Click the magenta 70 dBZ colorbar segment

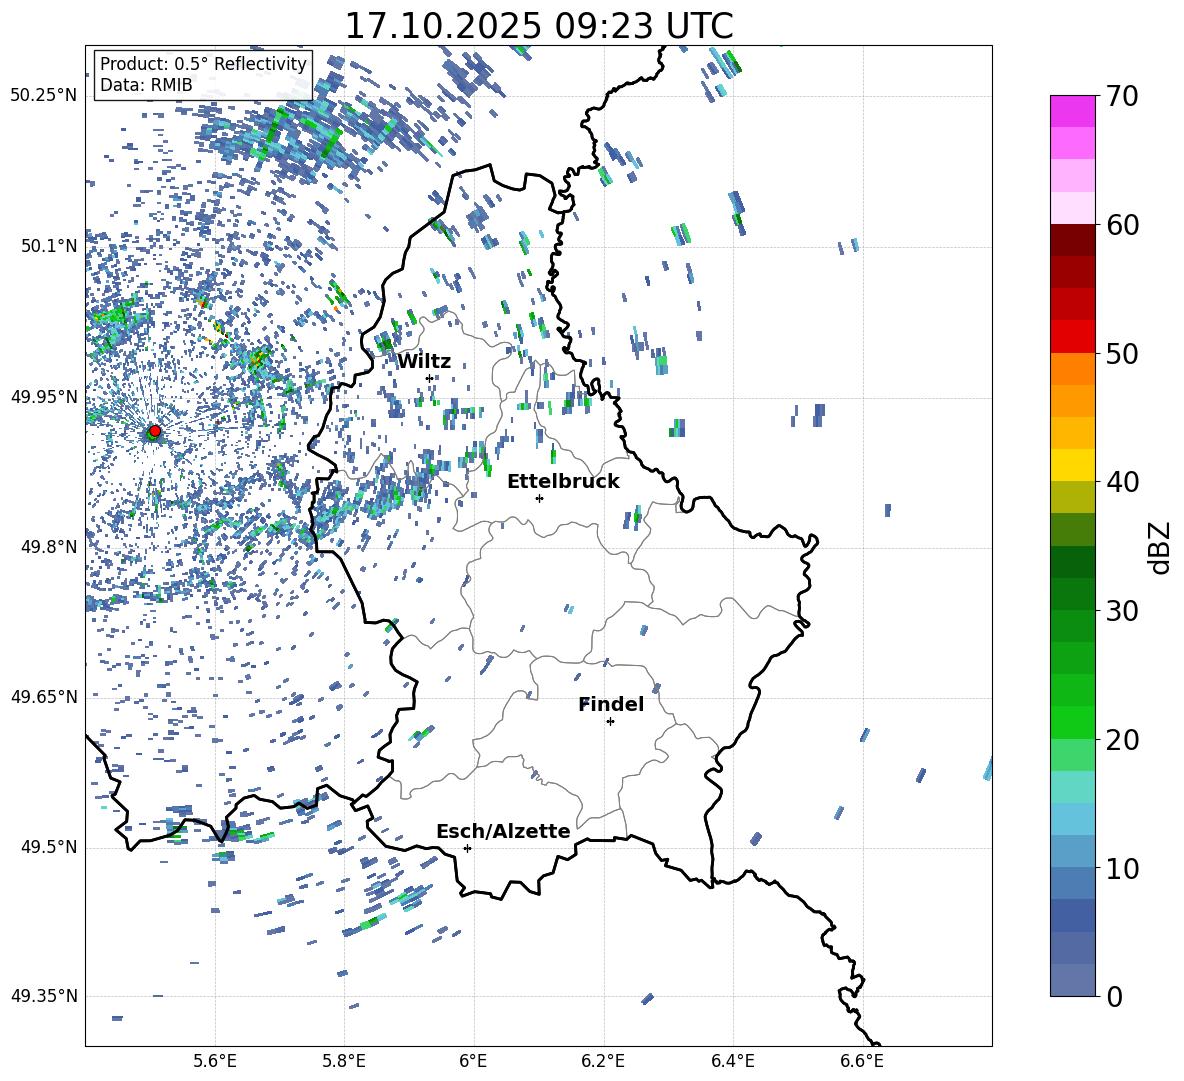pos(1072,111)
